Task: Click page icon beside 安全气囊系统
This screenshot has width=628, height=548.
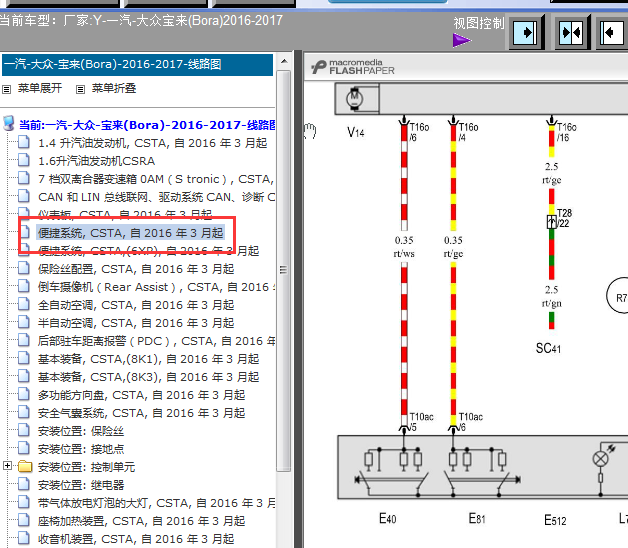Action: click(24, 412)
